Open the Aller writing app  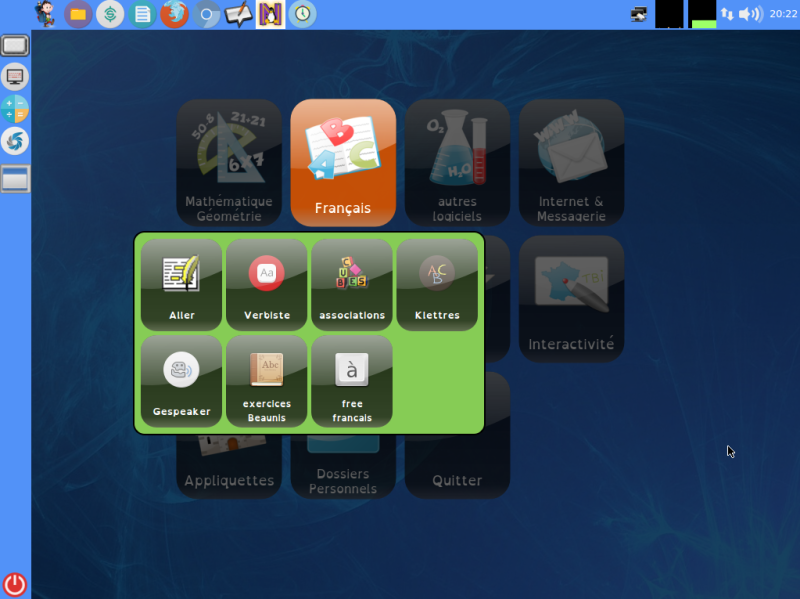[182, 285]
